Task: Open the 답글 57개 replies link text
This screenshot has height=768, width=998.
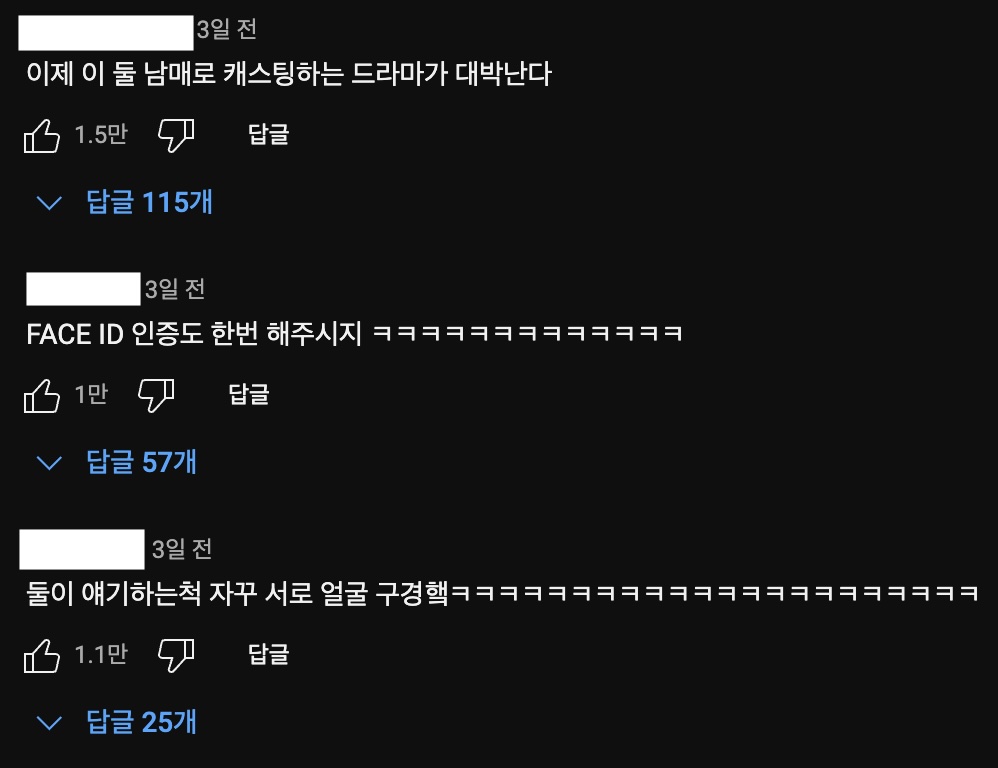Action: point(141,462)
